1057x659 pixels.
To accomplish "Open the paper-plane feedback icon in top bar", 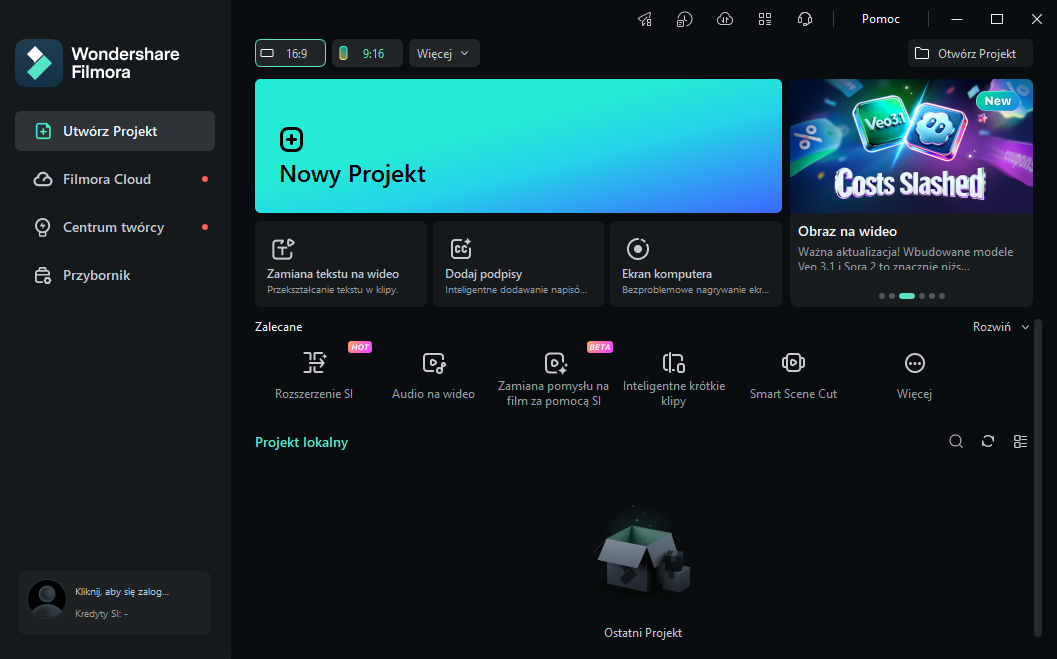I will pyautogui.click(x=645, y=19).
